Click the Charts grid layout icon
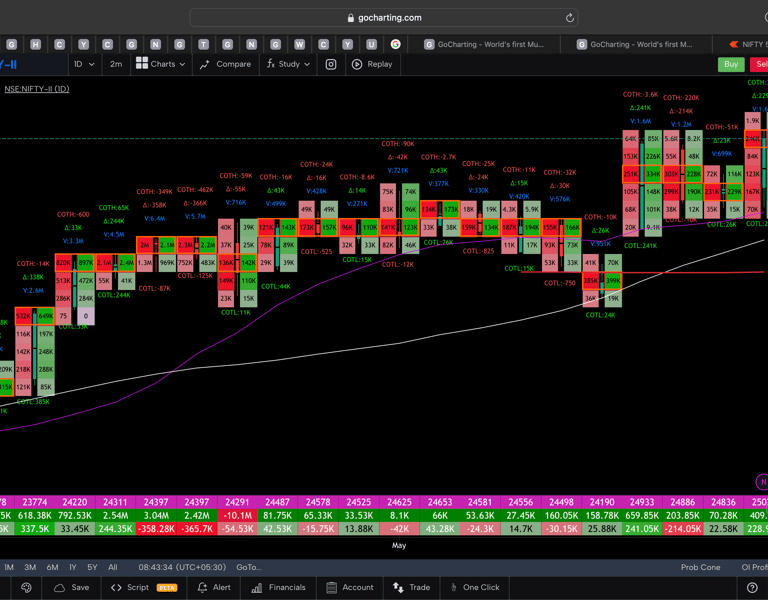Image resolution: width=768 pixels, height=600 pixels. pyautogui.click(x=142, y=63)
